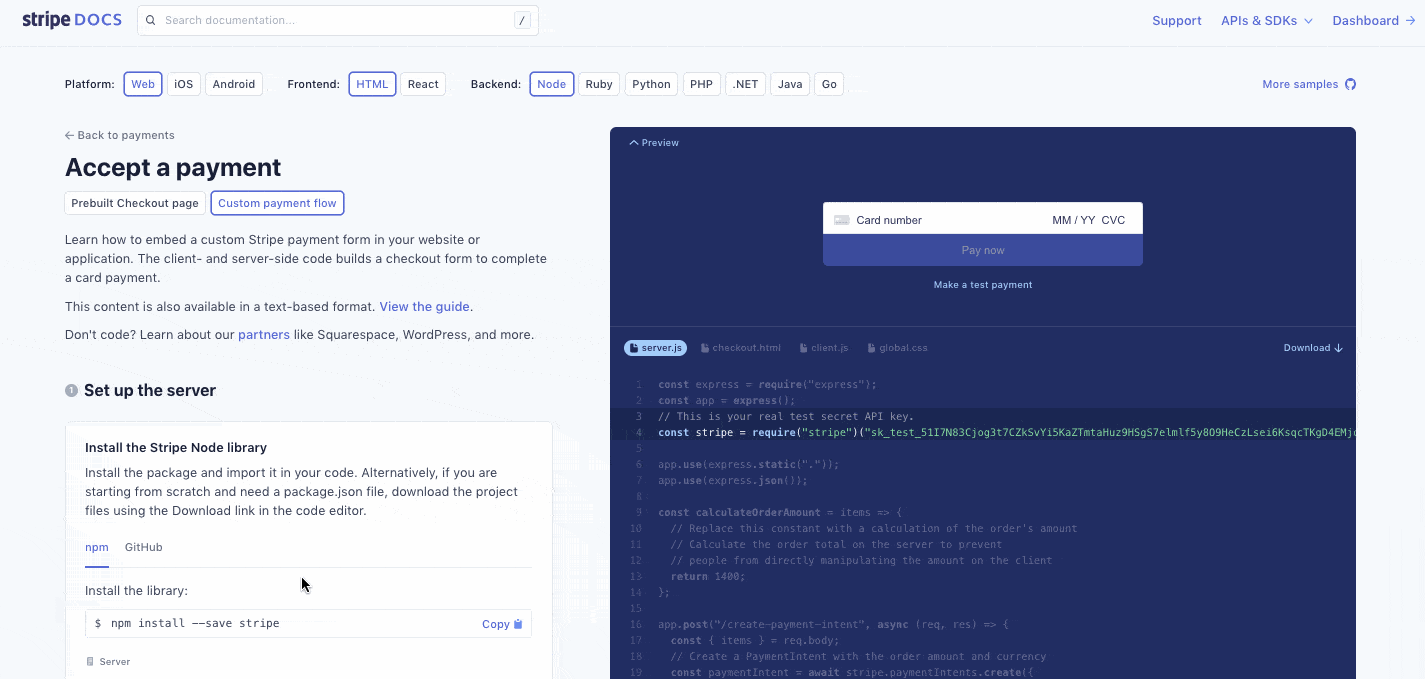1425x679 pixels.
Task: Select the Prebuilt Checkout page option
Action: (x=135, y=203)
